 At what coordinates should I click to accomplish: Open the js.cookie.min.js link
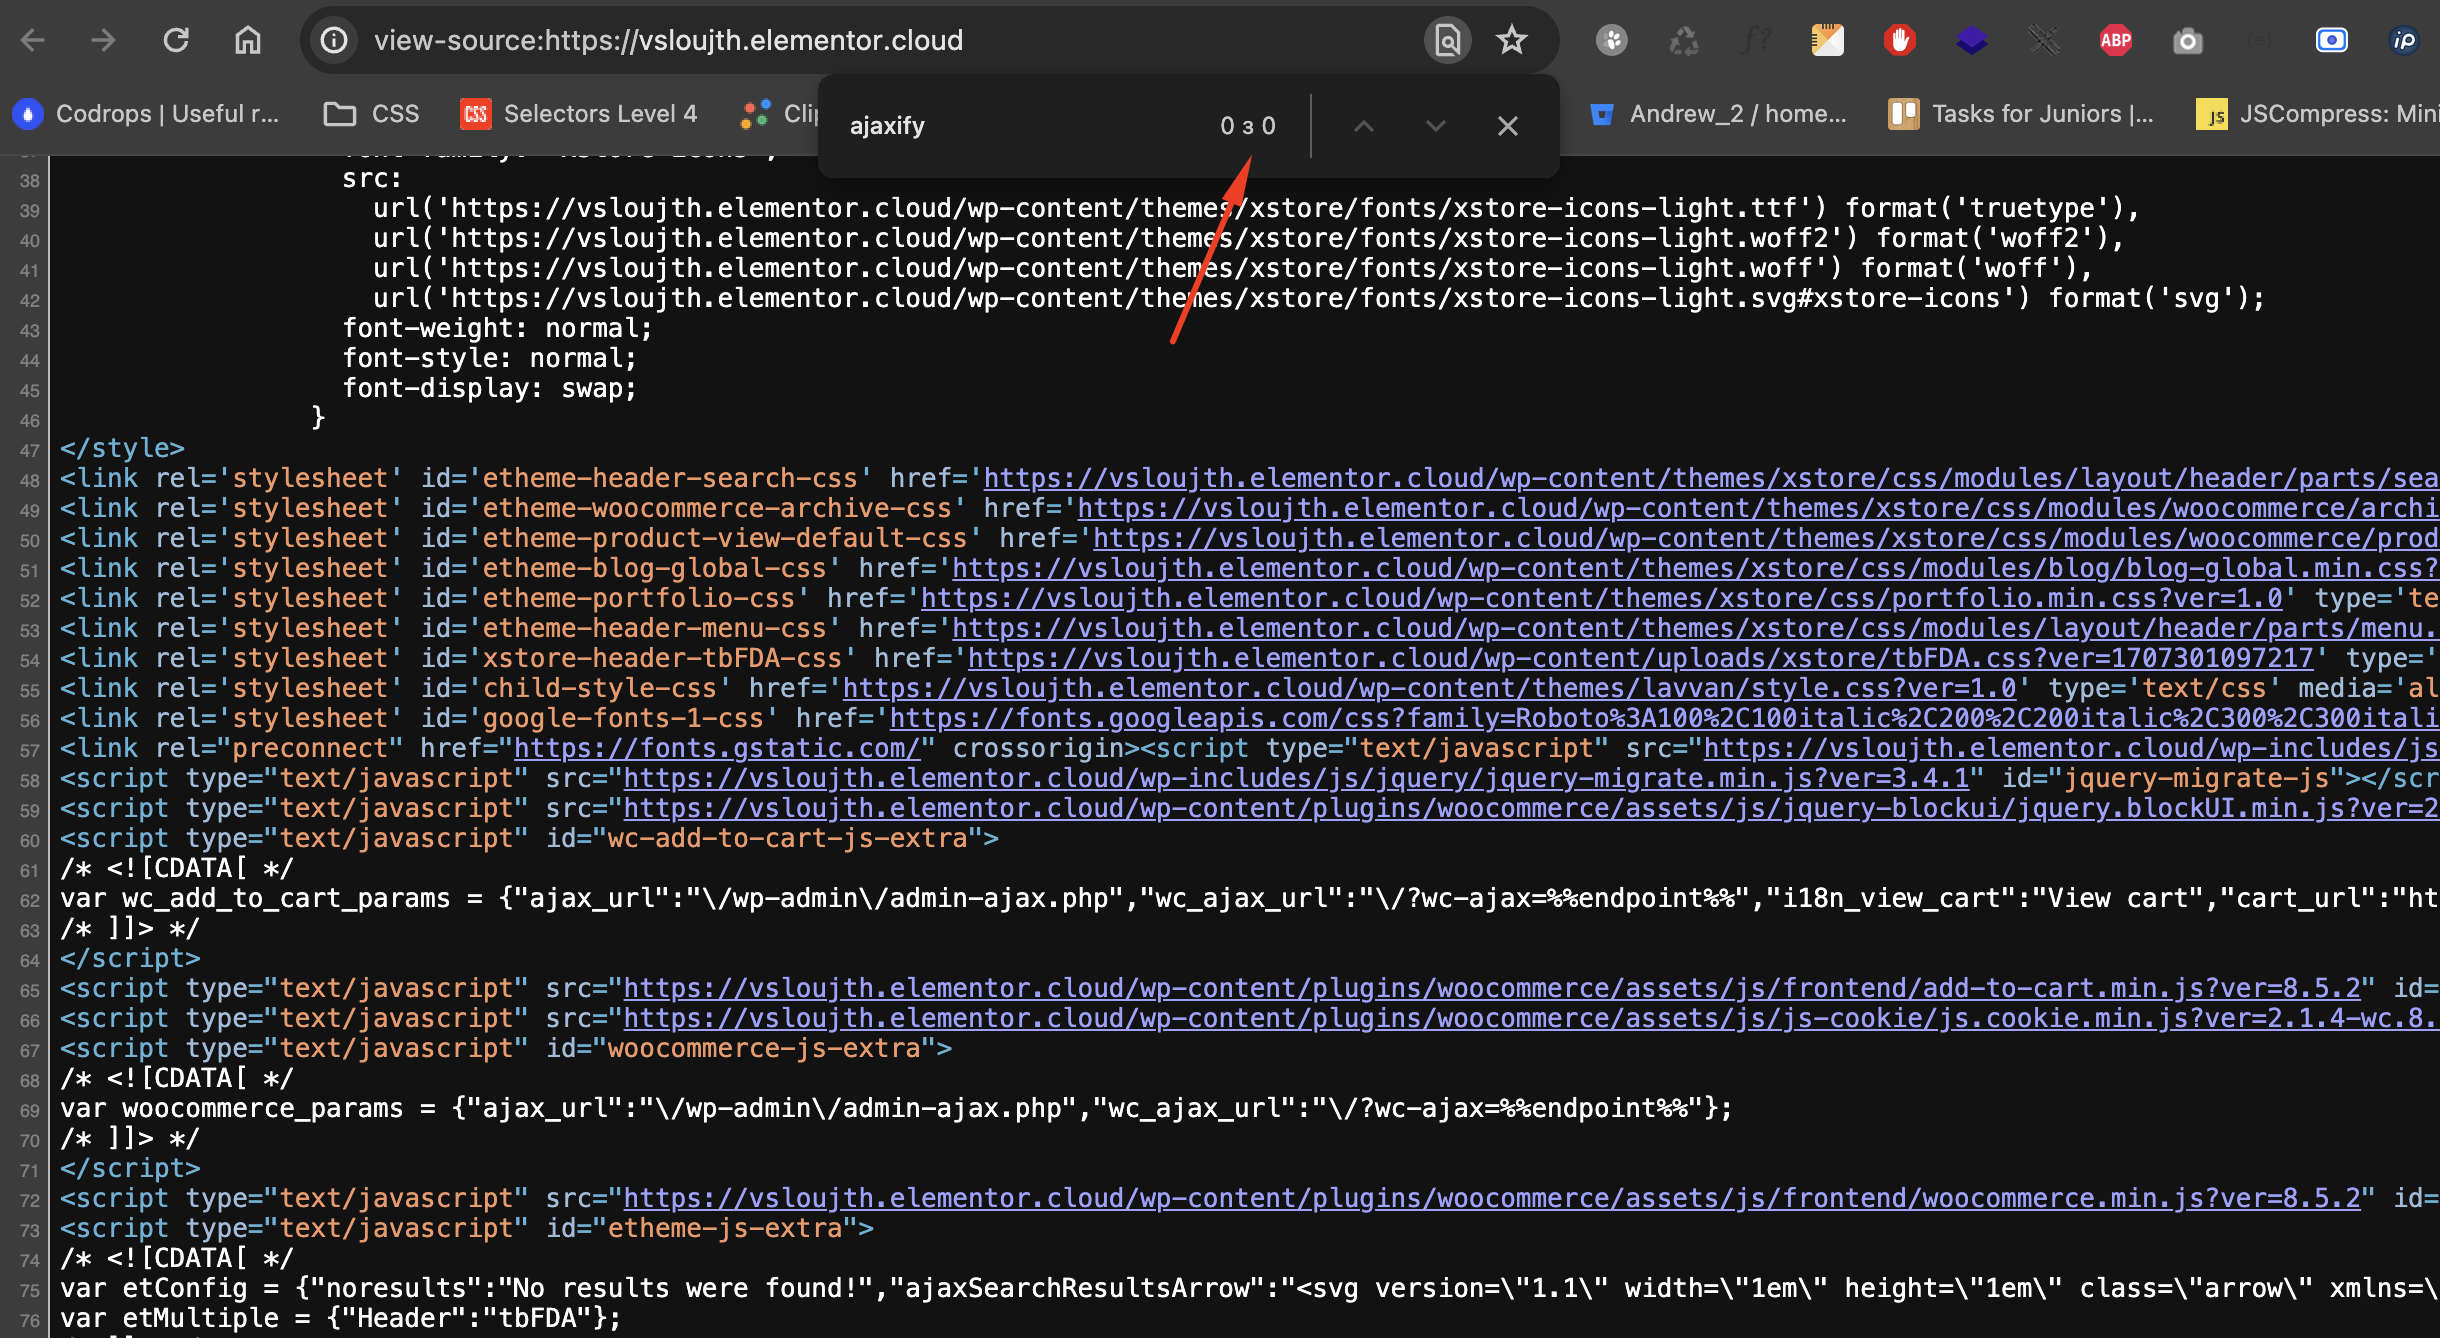[1531, 1018]
